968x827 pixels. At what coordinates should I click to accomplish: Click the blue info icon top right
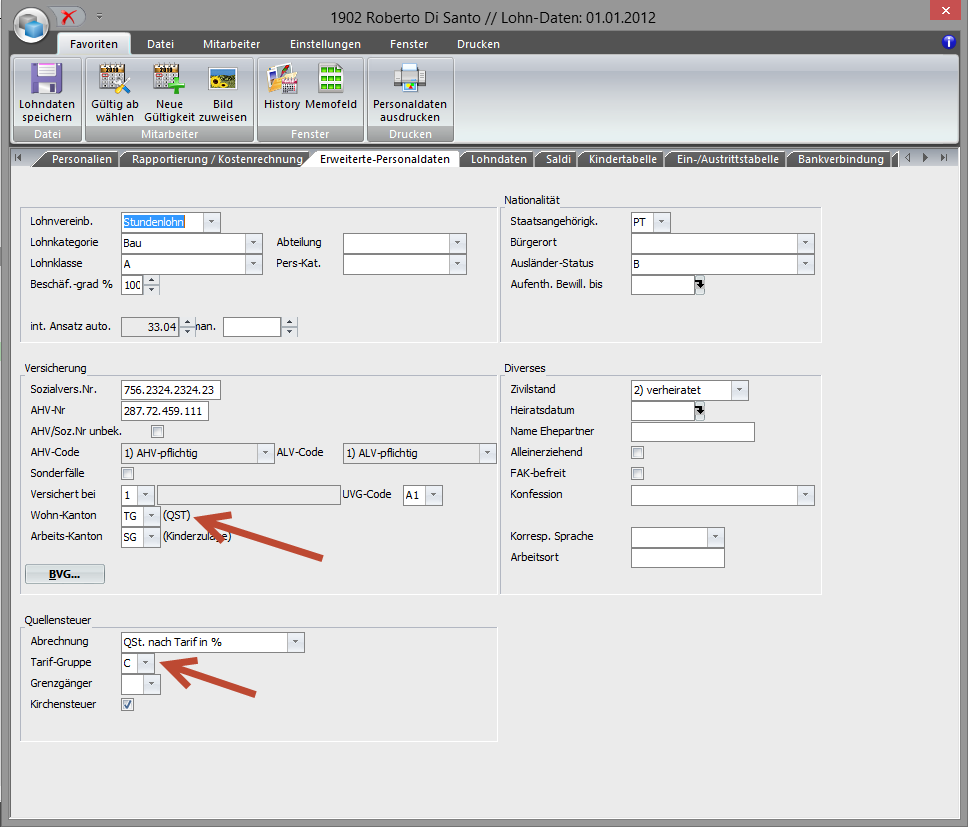949,42
